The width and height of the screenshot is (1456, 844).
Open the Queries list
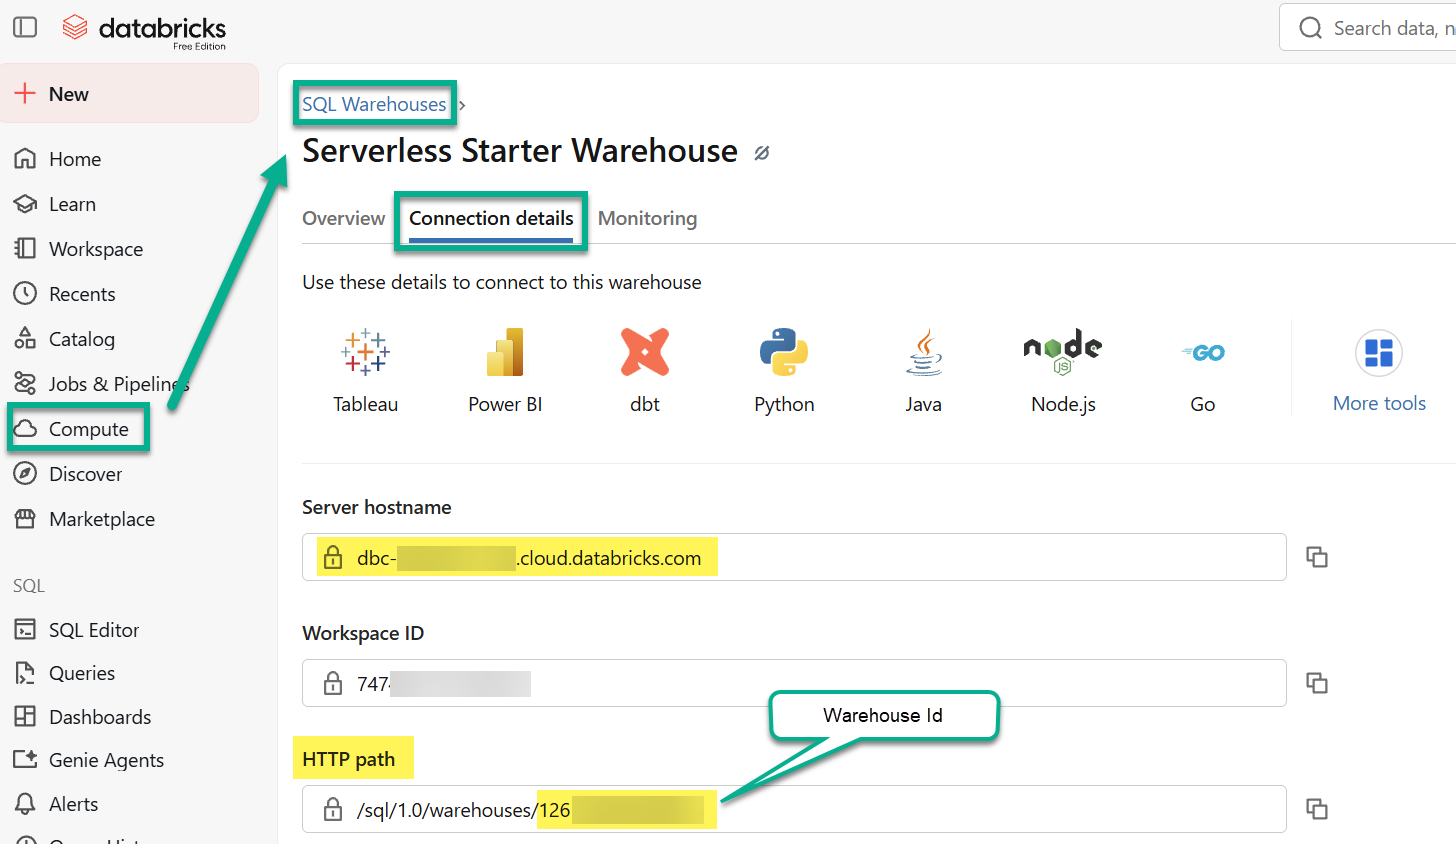pyautogui.click(x=82, y=673)
